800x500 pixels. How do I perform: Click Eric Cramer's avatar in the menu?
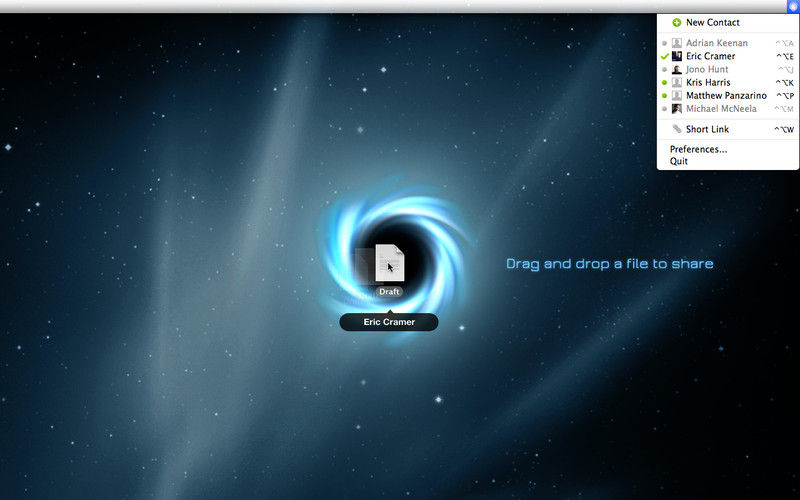(677, 57)
